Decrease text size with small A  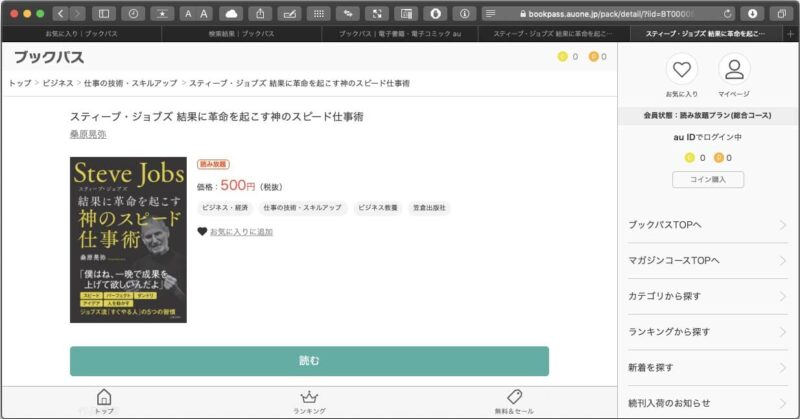click(x=188, y=14)
